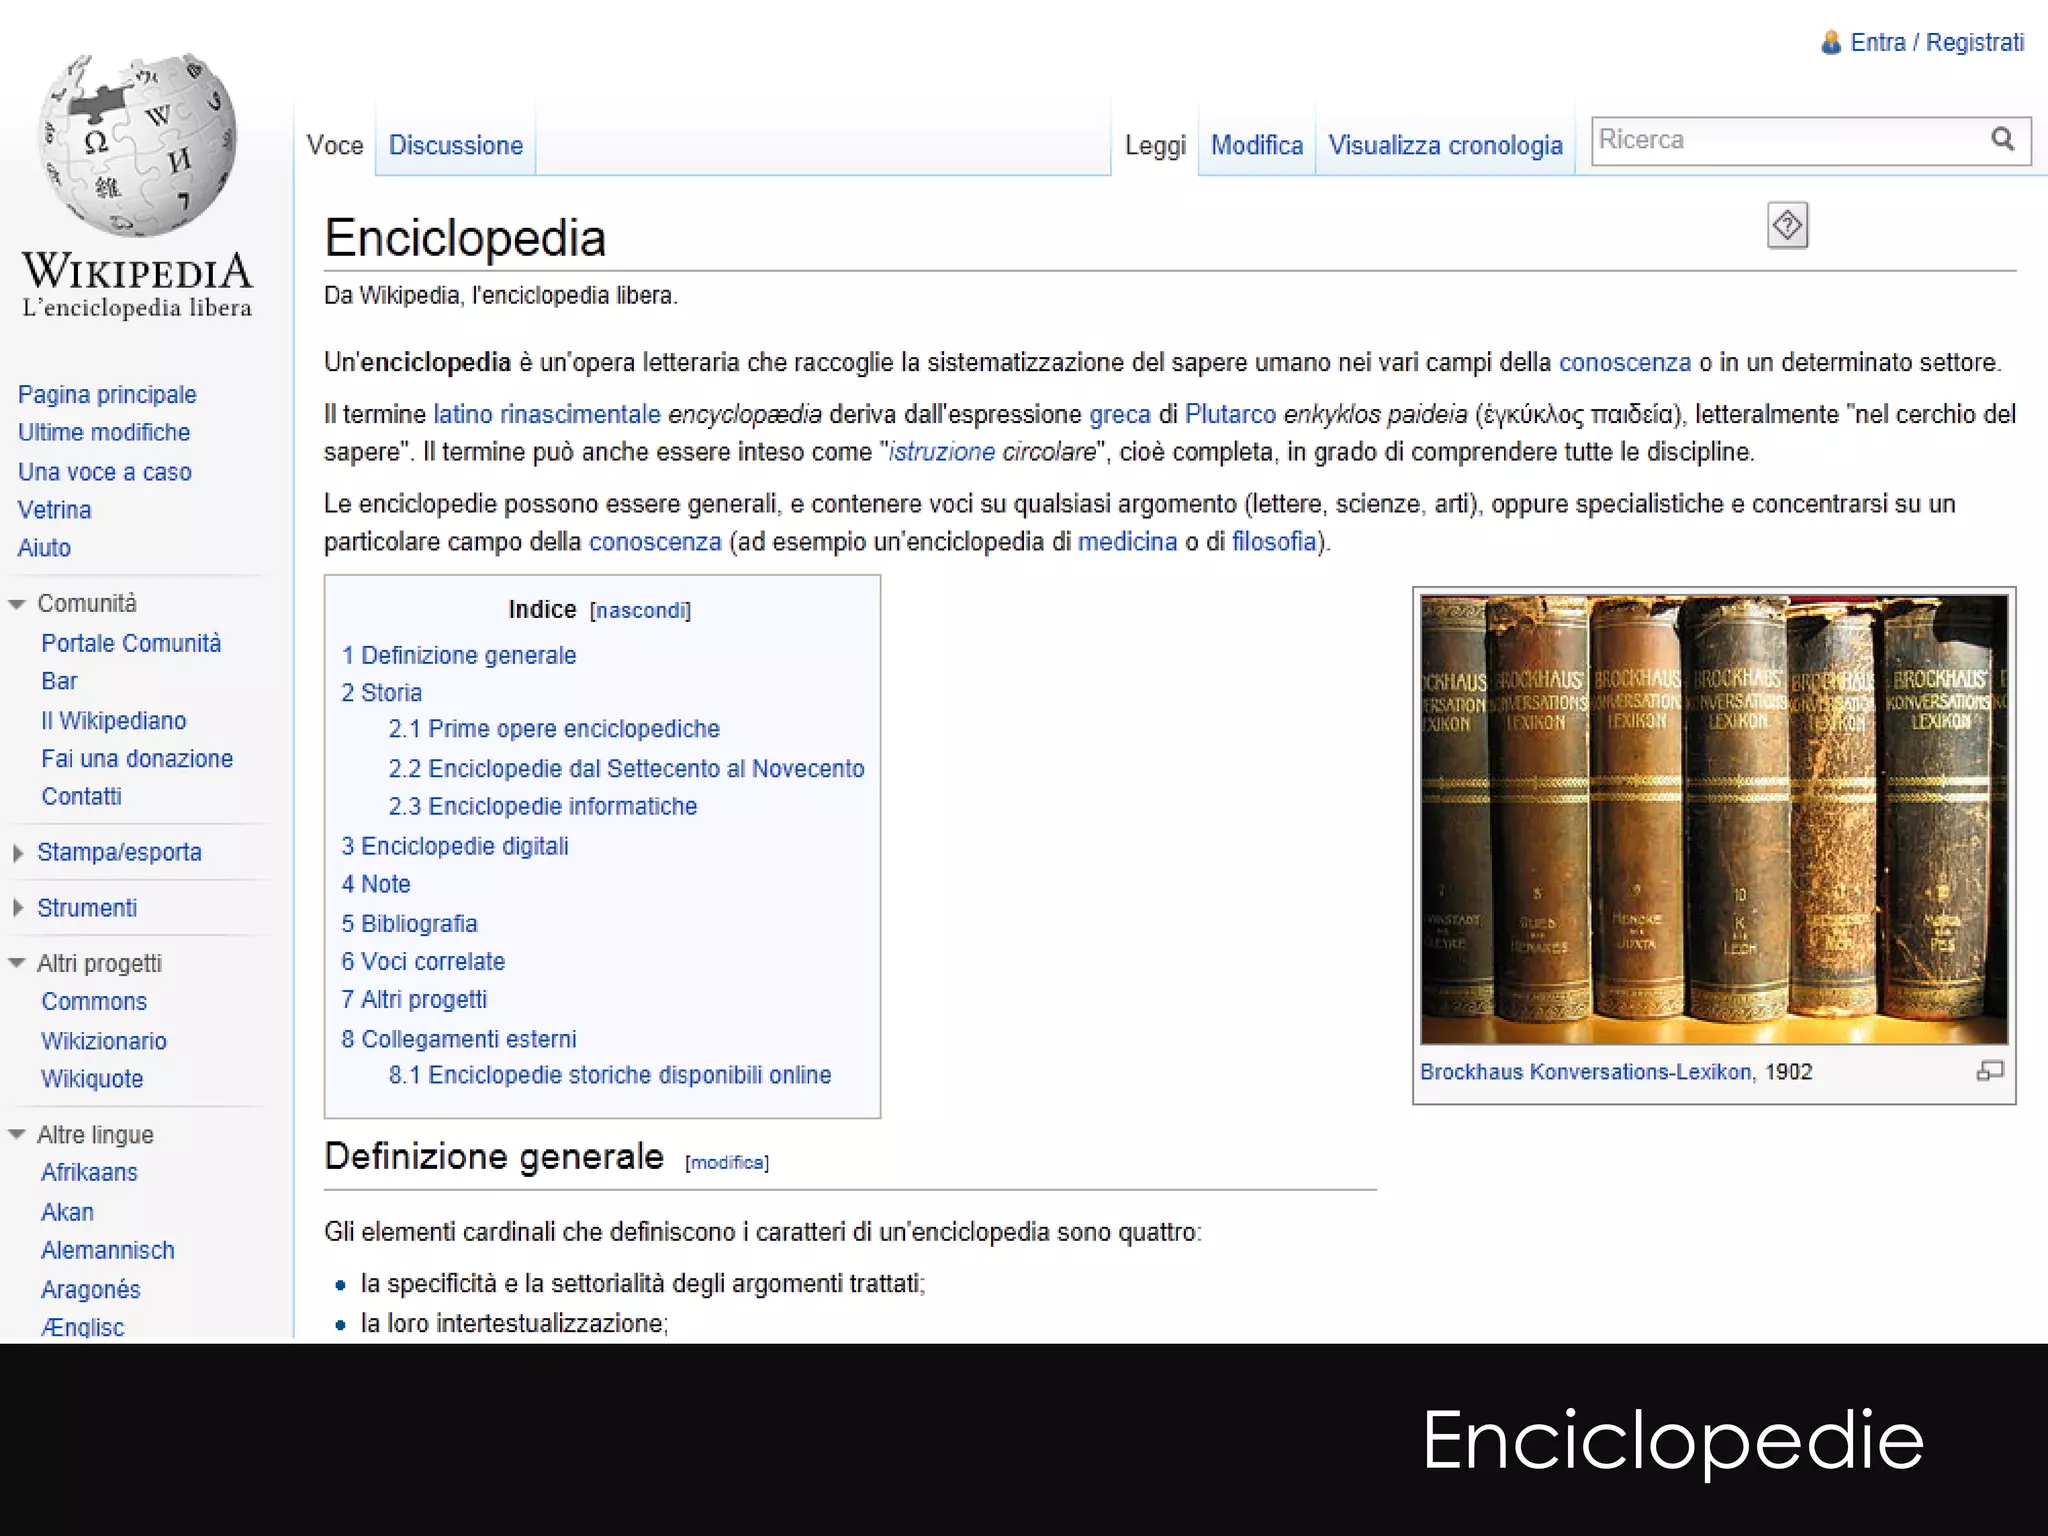The height and width of the screenshot is (1536, 2048).
Task: Jump to 6 Voci correlate
Action: pyautogui.click(x=423, y=962)
